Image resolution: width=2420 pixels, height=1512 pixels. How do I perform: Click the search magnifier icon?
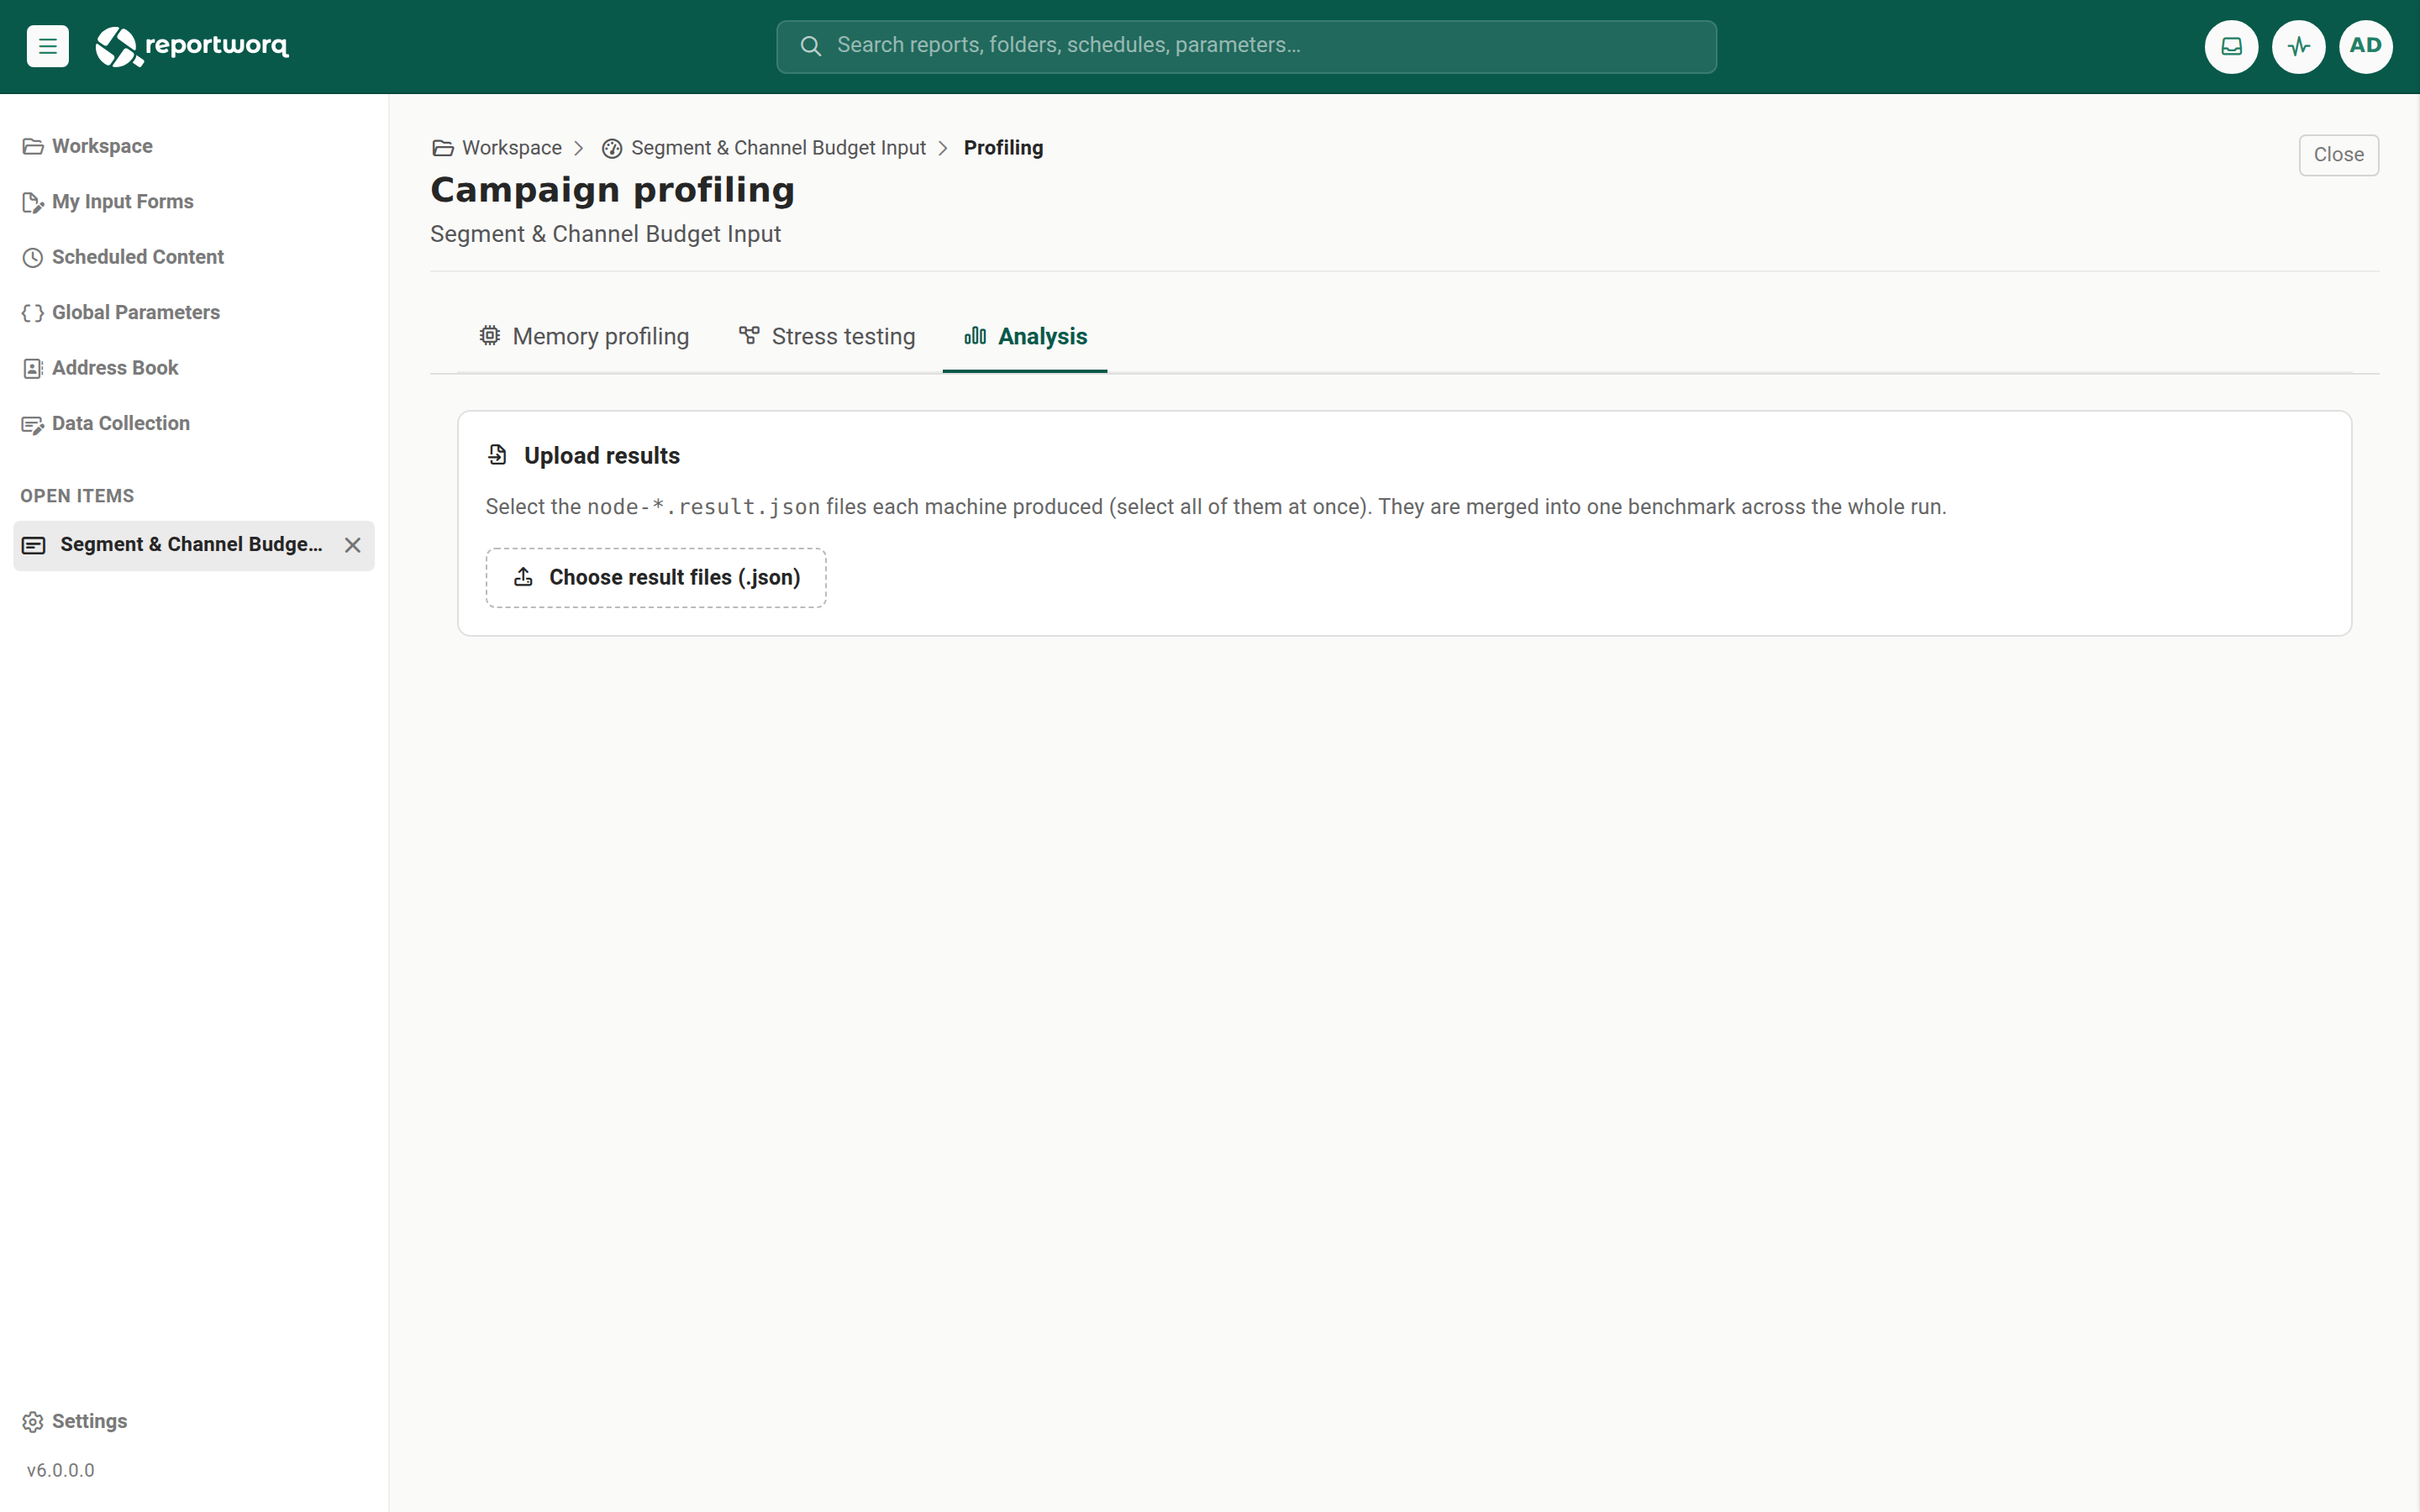810,46
